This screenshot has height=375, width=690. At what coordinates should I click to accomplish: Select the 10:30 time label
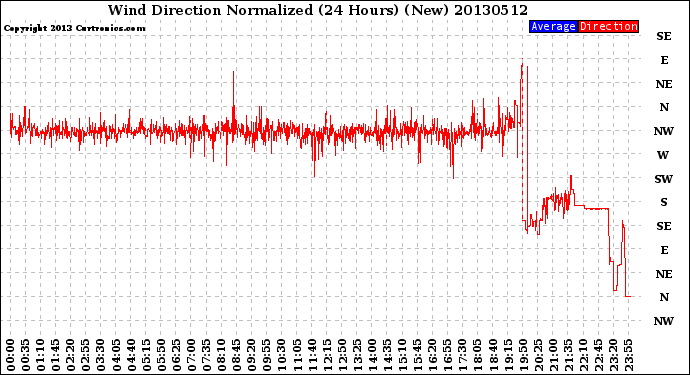(x=282, y=355)
